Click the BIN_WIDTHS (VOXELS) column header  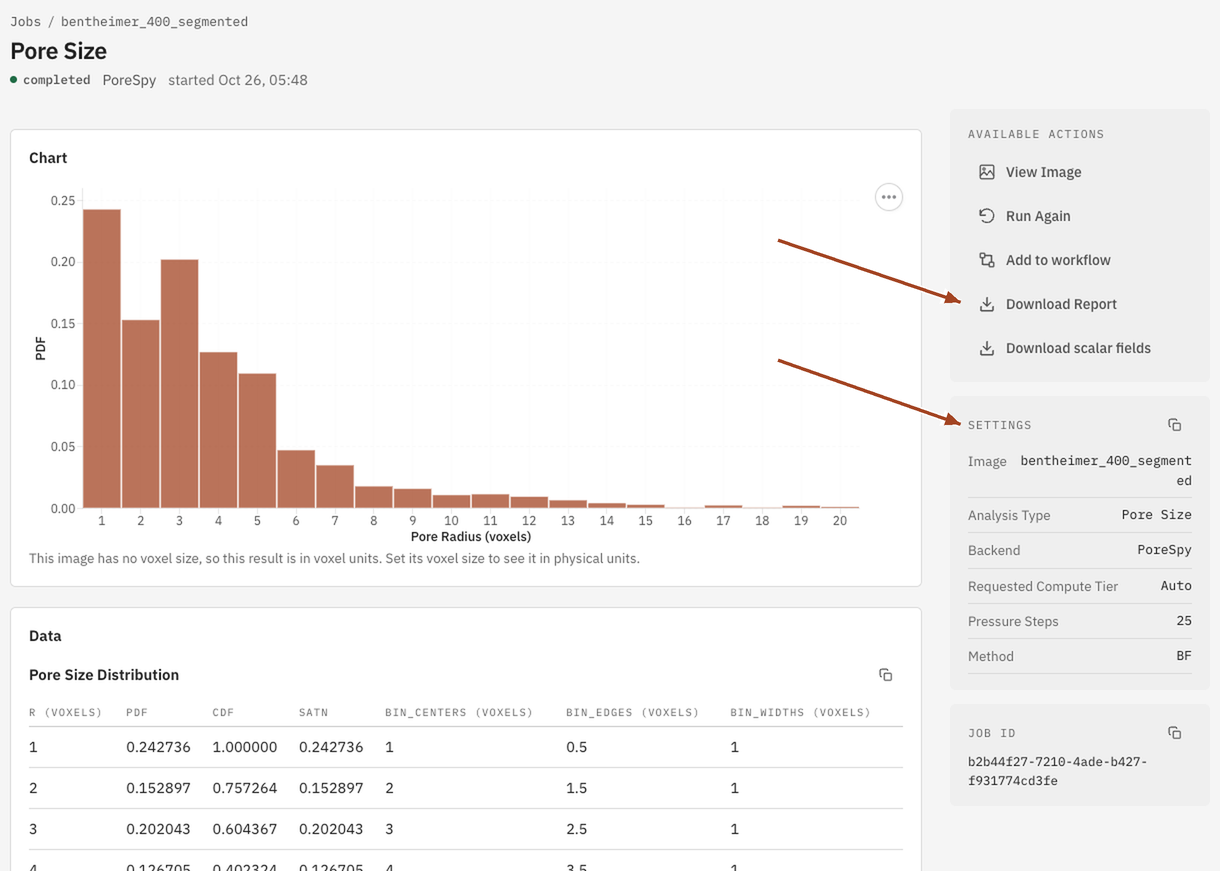coord(800,713)
